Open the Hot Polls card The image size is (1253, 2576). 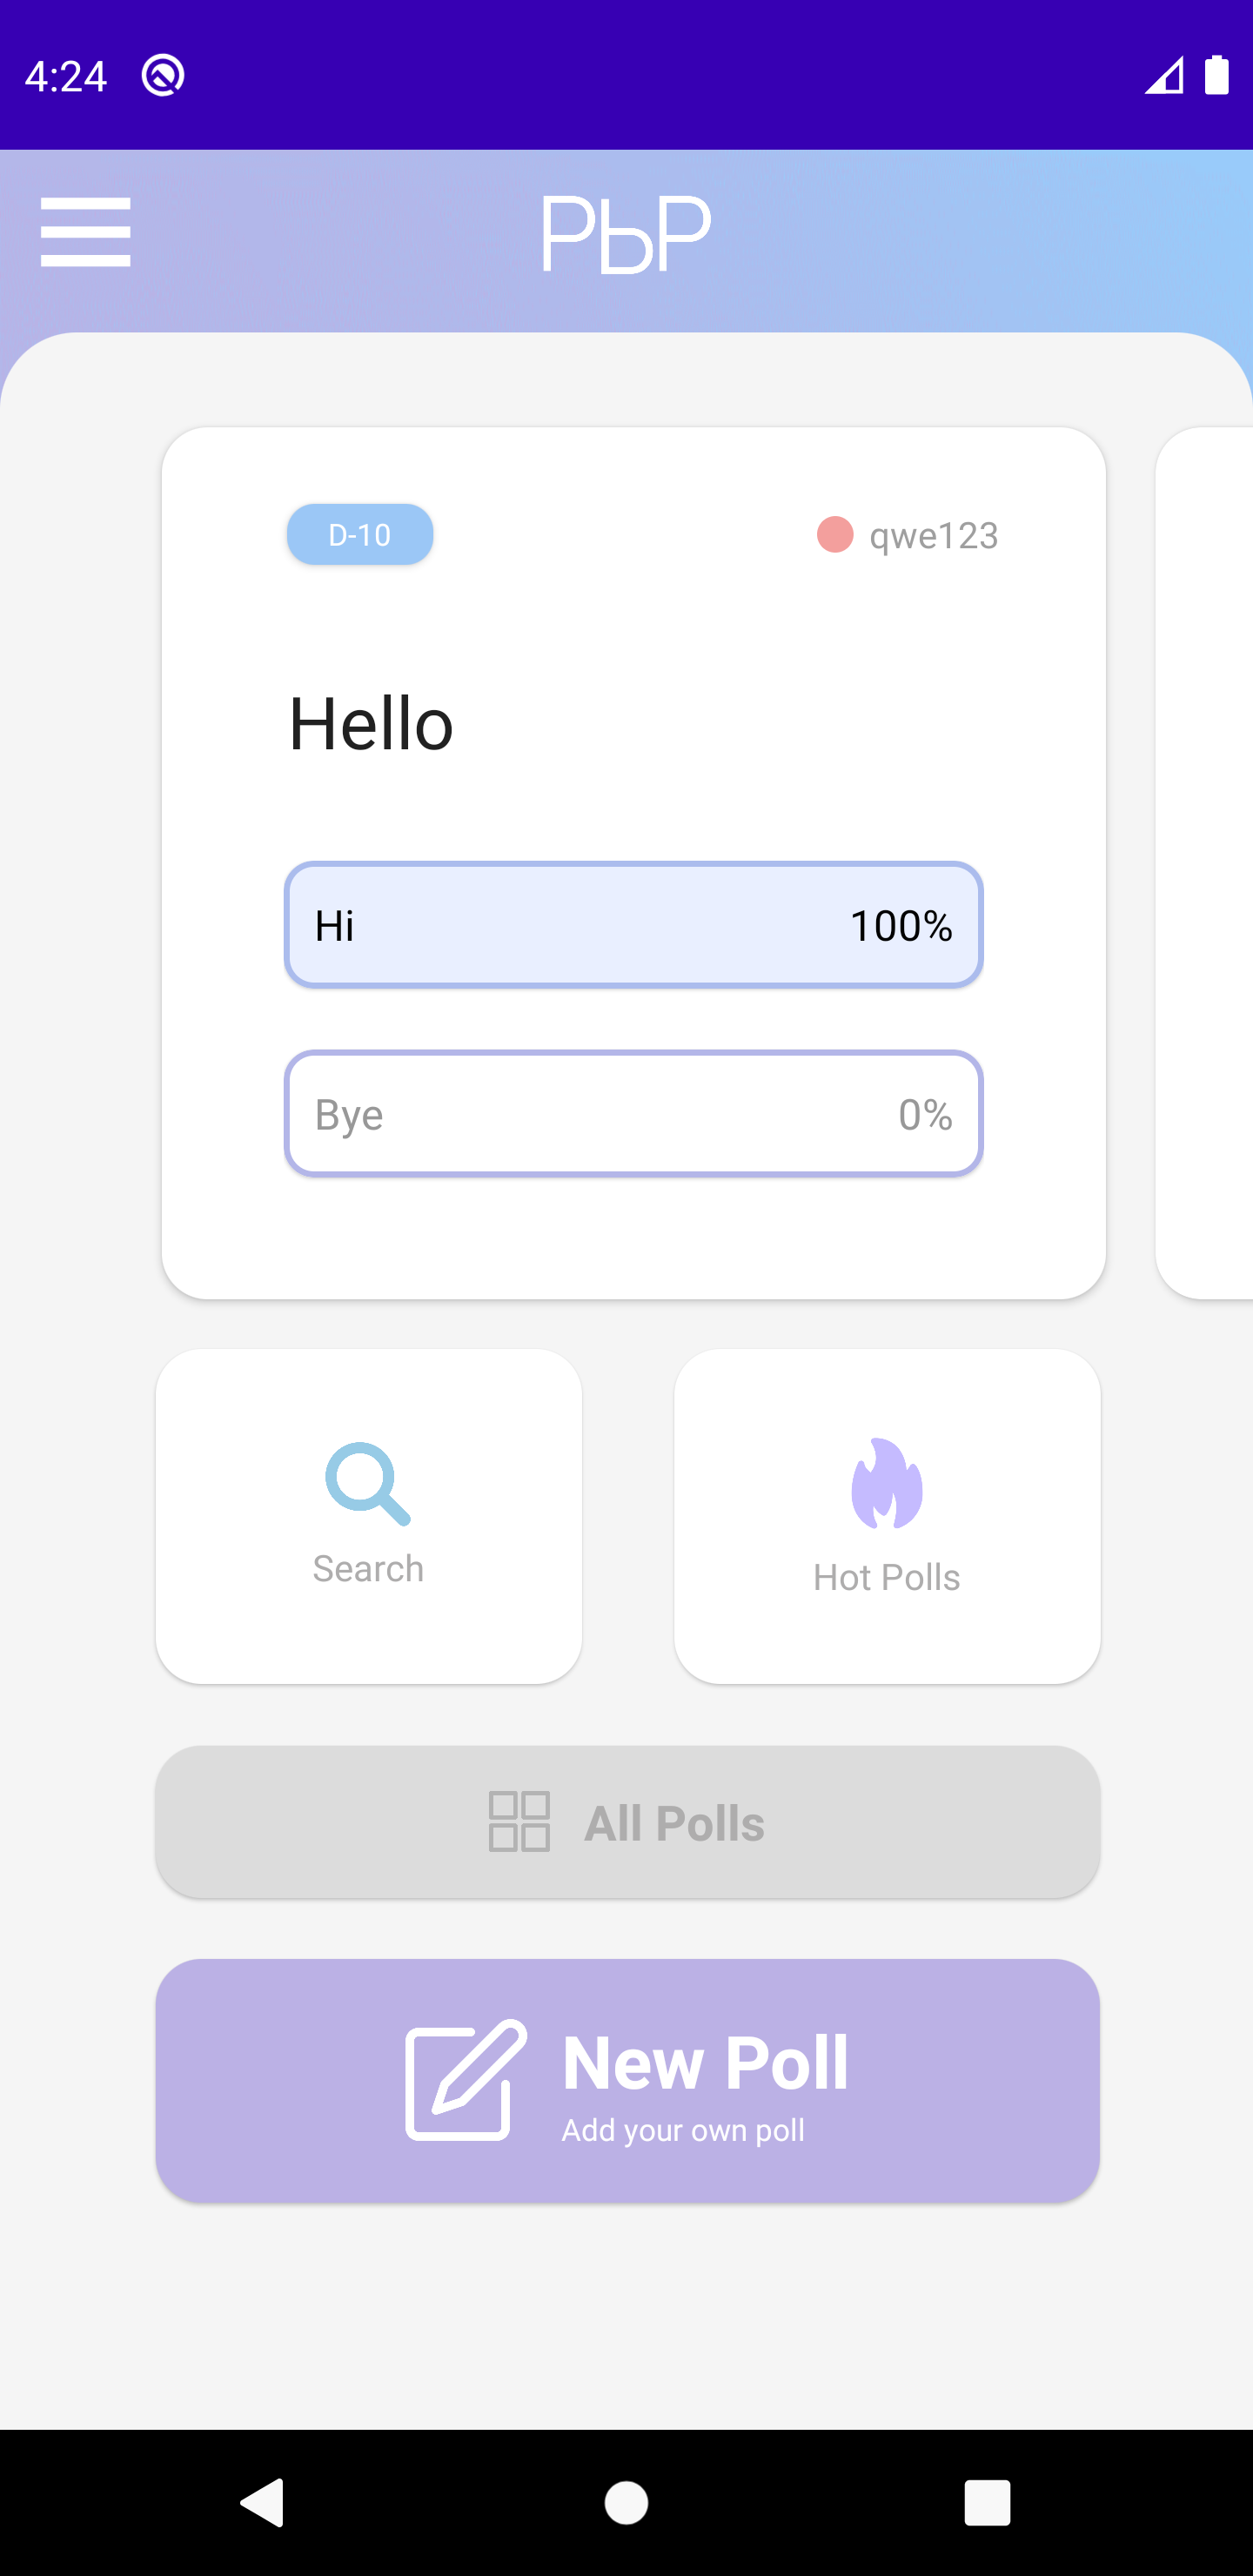[x=888, y=1517]
